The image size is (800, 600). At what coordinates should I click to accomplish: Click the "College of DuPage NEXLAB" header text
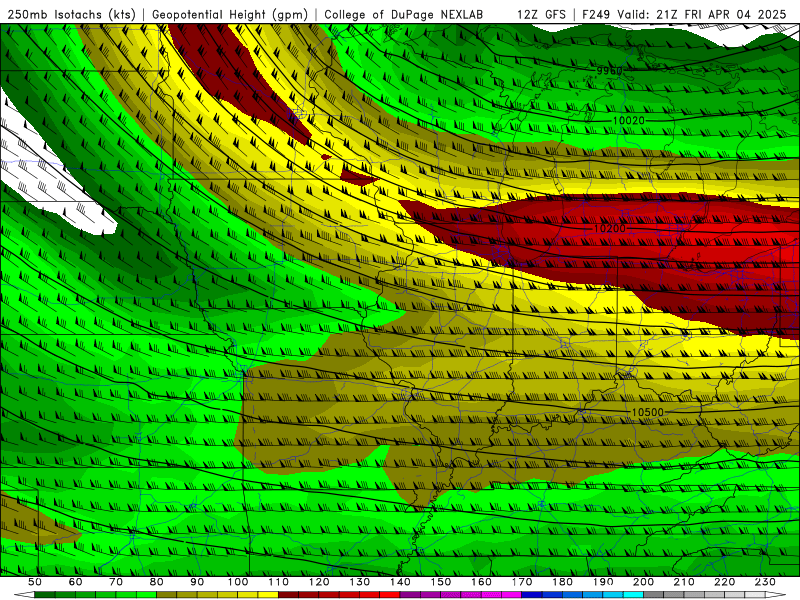pos(404,14)
